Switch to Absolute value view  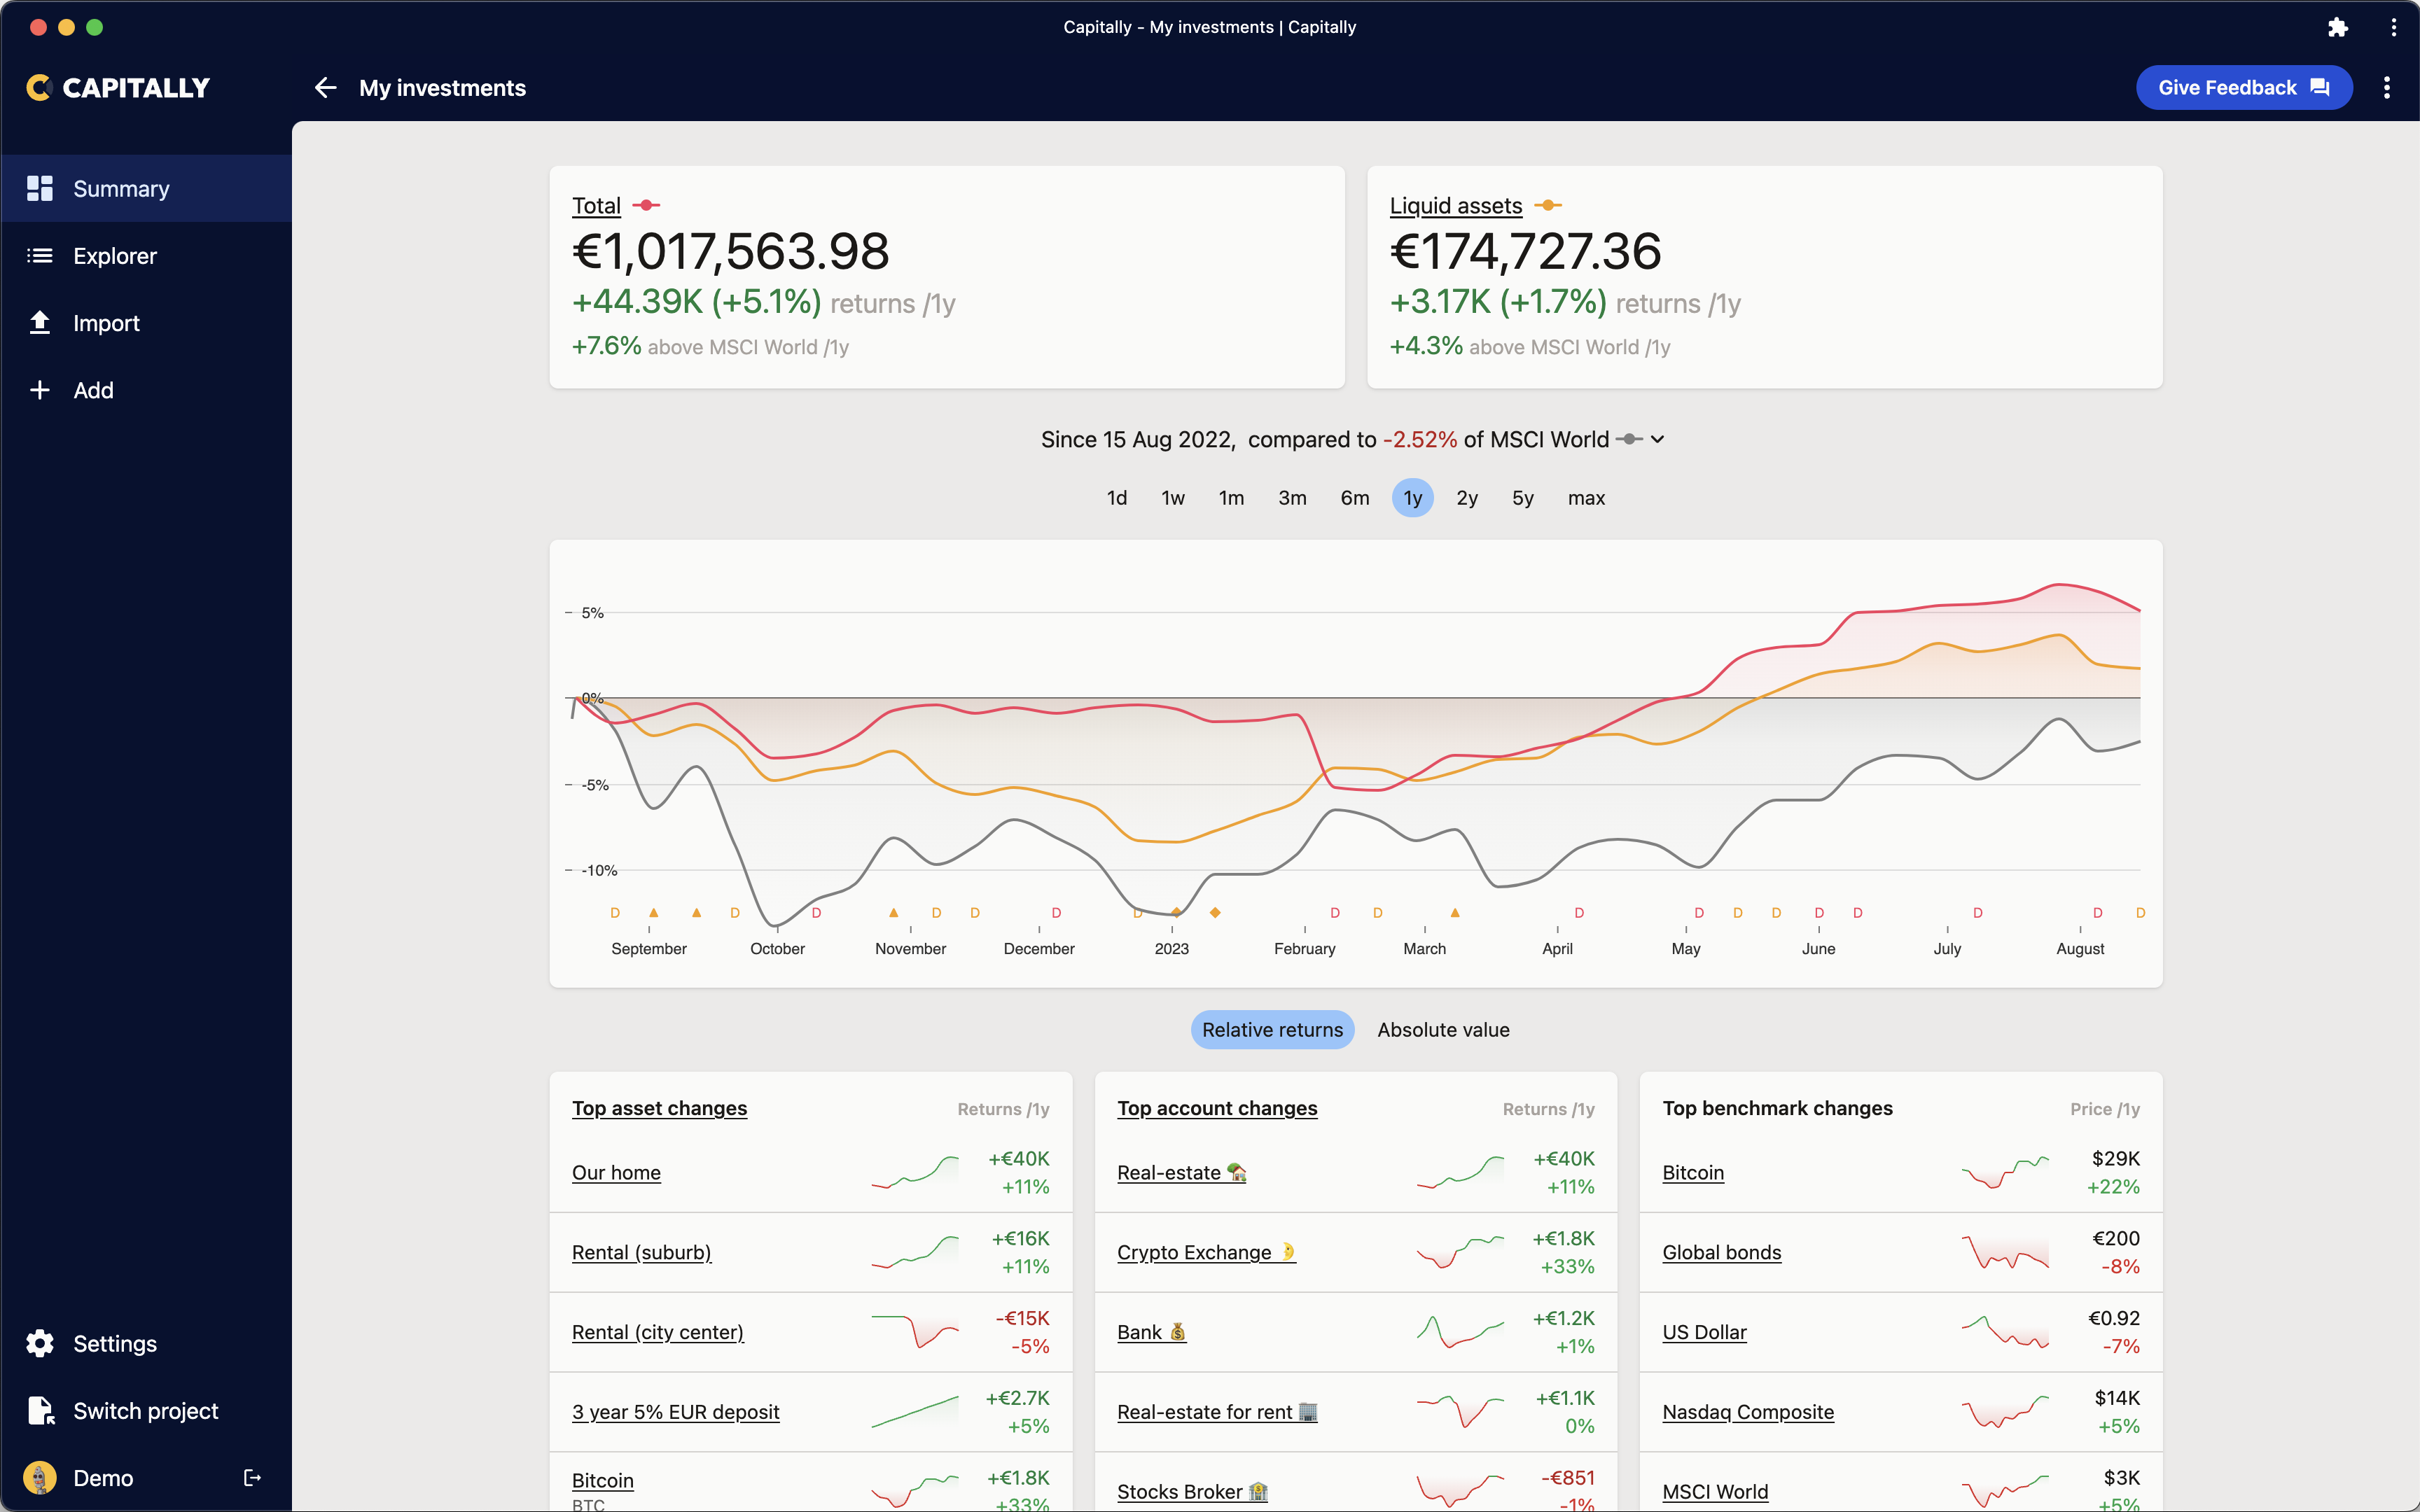[1442, 1029]
